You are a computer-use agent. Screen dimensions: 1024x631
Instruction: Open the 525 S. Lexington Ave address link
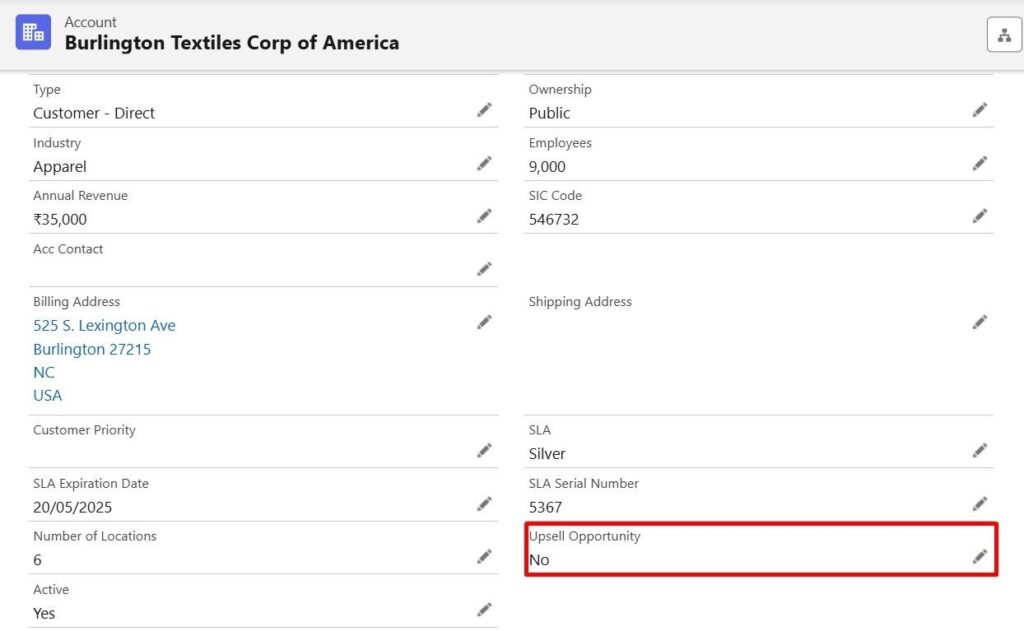[x=104, y=326]
